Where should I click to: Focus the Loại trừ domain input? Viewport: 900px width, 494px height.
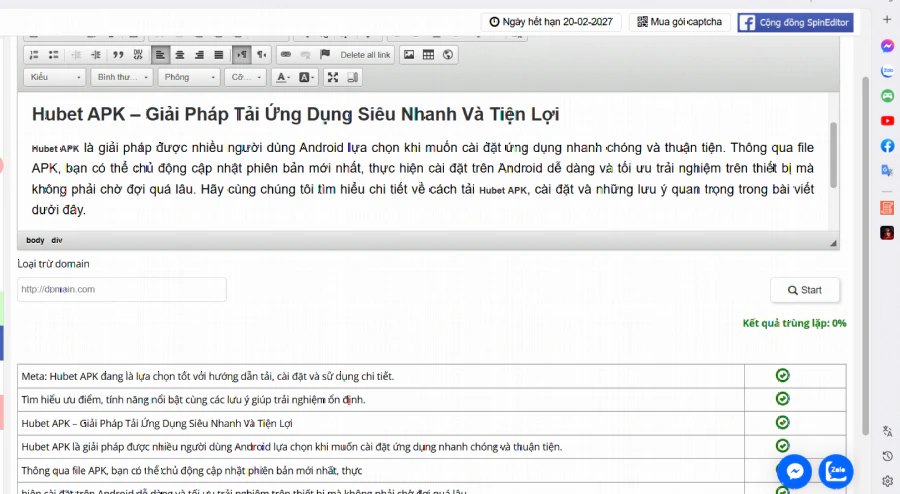point(122,289)
